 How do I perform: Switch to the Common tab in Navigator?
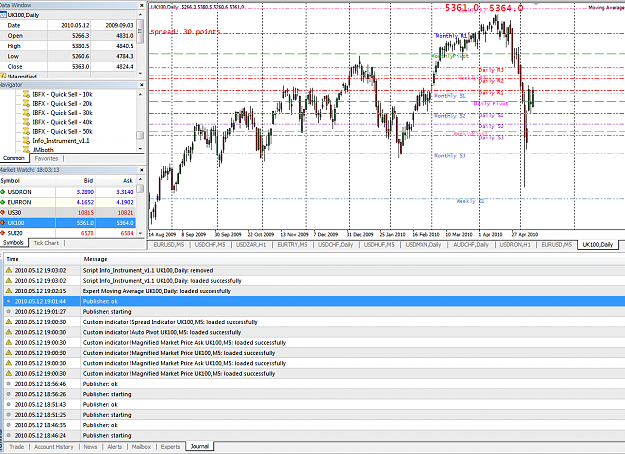pyautogui.click(x=14, y=158)
